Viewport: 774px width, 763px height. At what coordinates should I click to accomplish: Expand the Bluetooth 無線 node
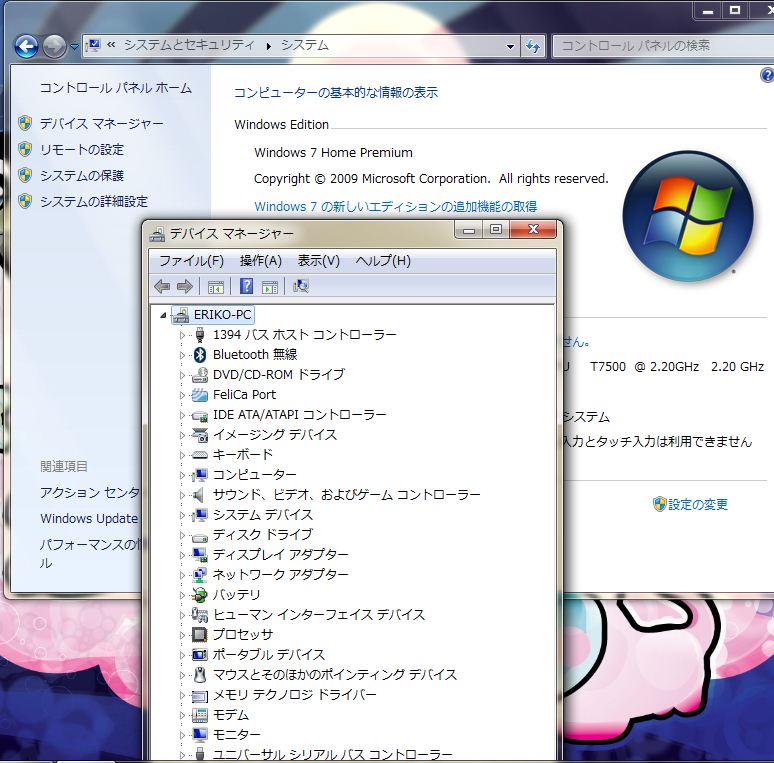click(183, 355)
